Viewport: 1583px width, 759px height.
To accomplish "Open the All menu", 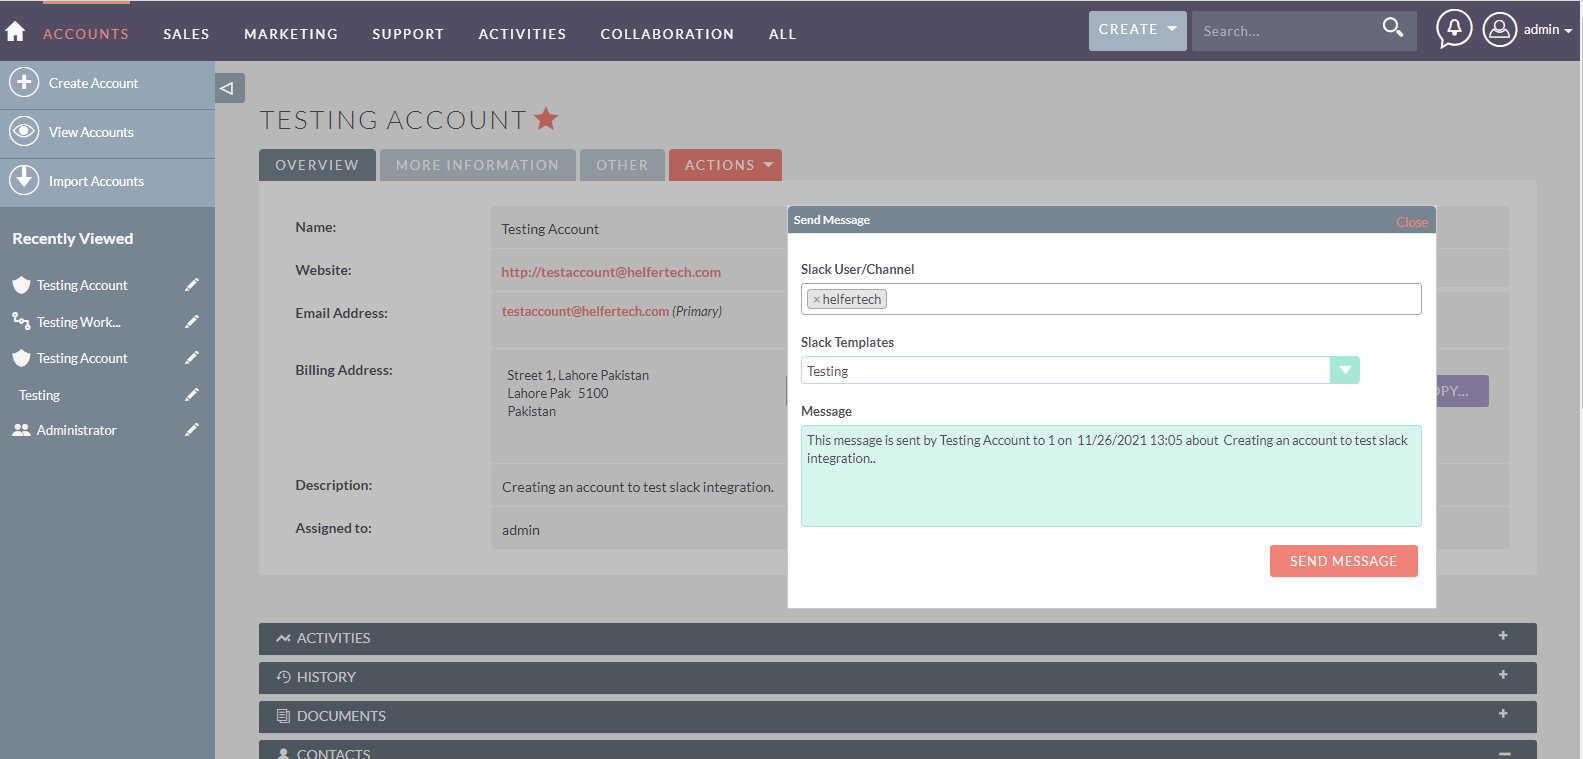I will pos(783,34).
